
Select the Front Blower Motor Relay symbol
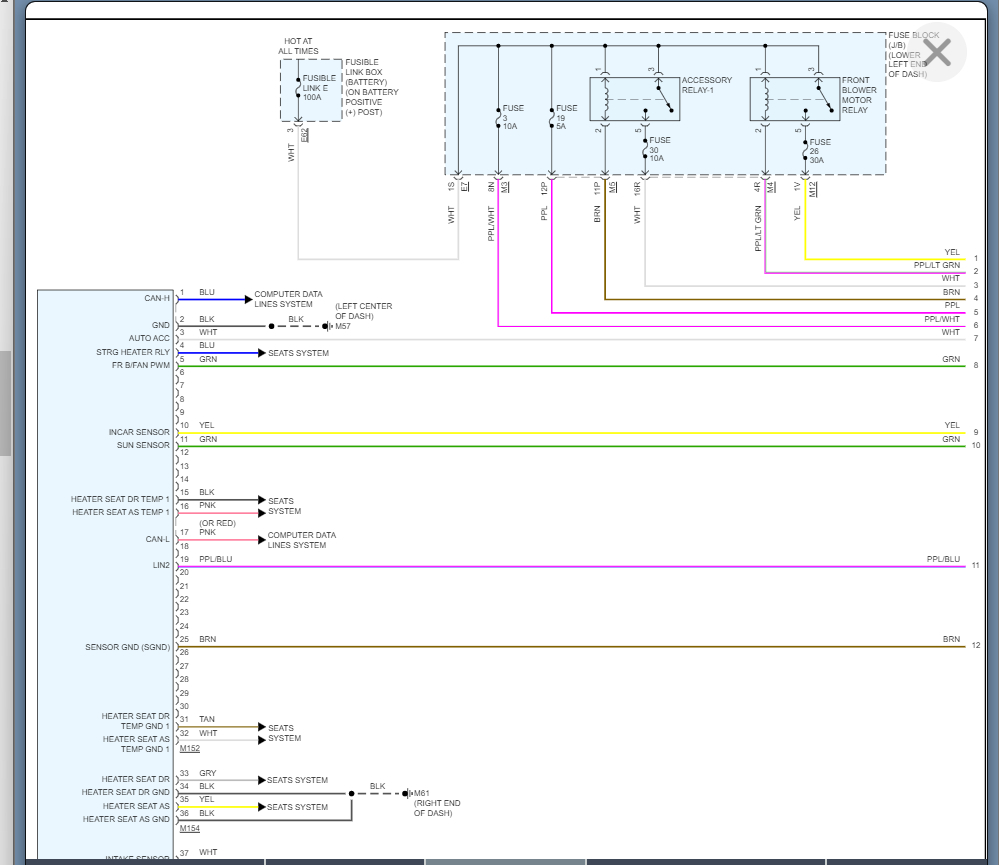click(x=794, y=98)
